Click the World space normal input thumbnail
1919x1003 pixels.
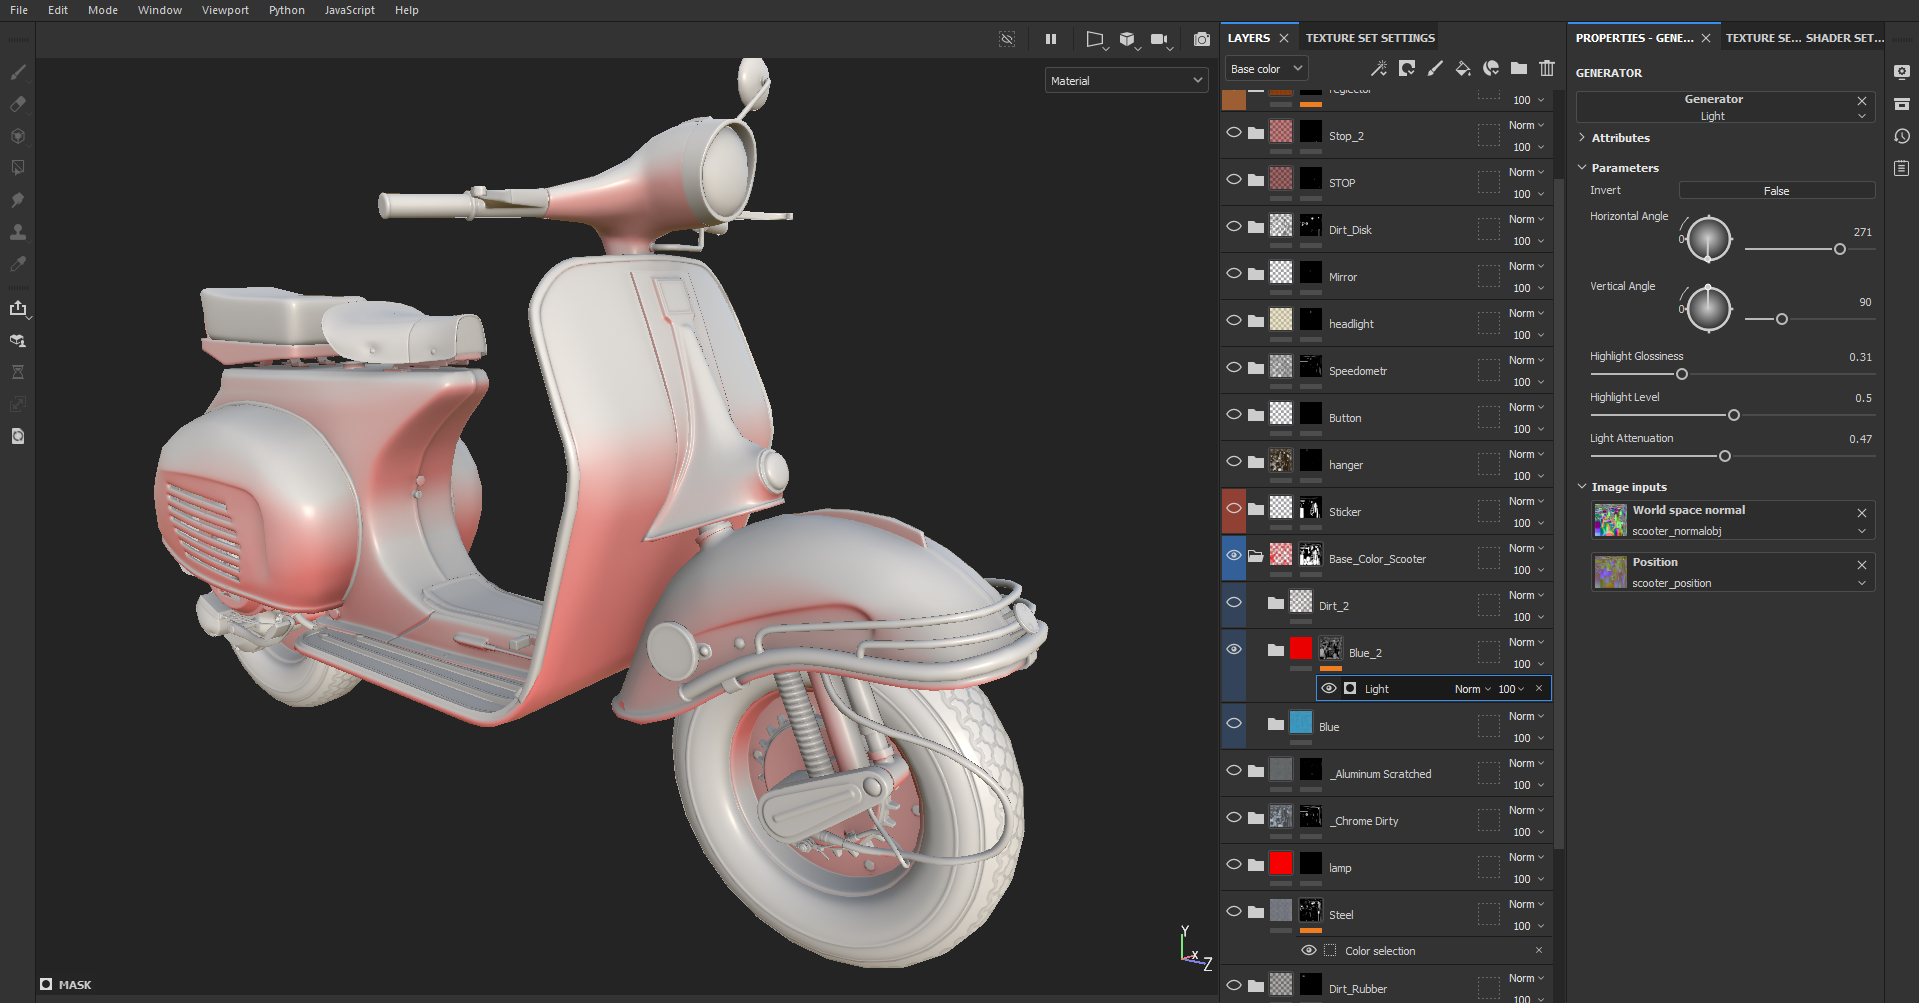1610,520
